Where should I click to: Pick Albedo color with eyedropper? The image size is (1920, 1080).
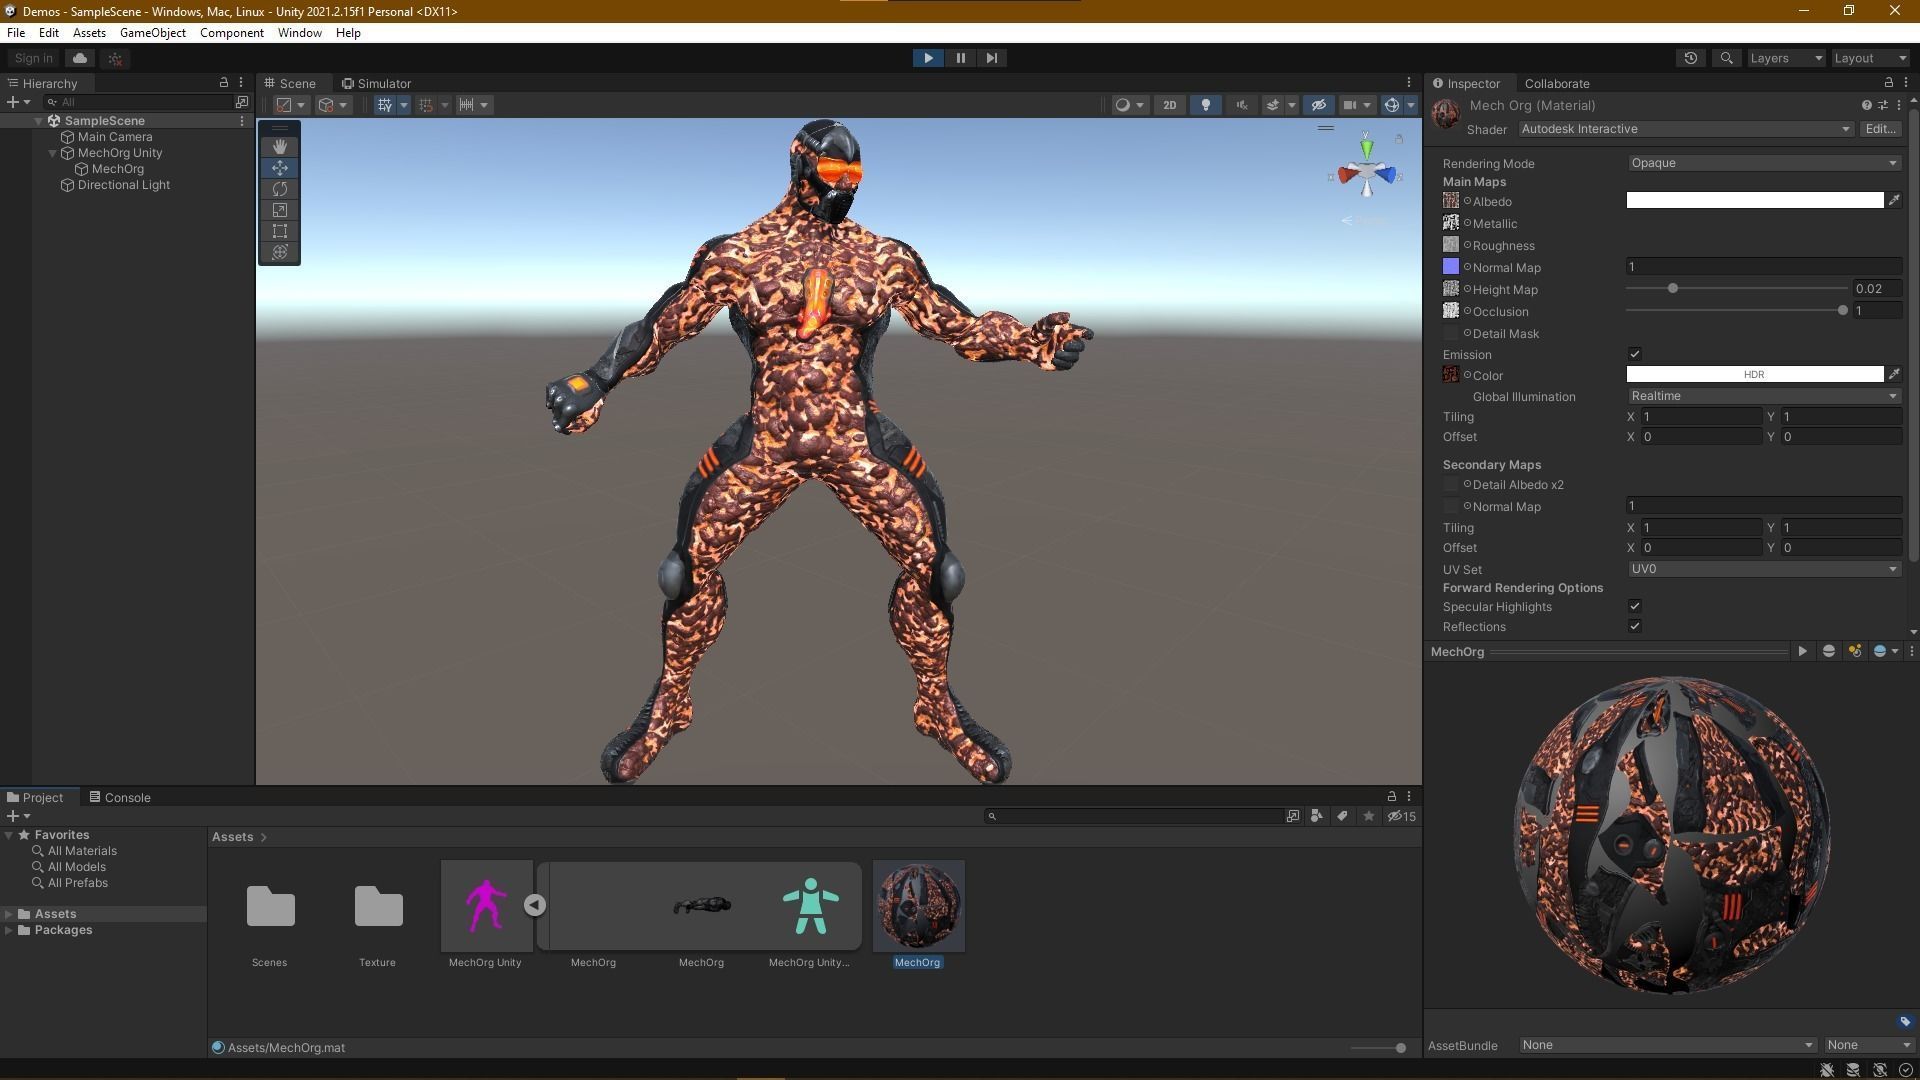click(x=1894, y=201)
